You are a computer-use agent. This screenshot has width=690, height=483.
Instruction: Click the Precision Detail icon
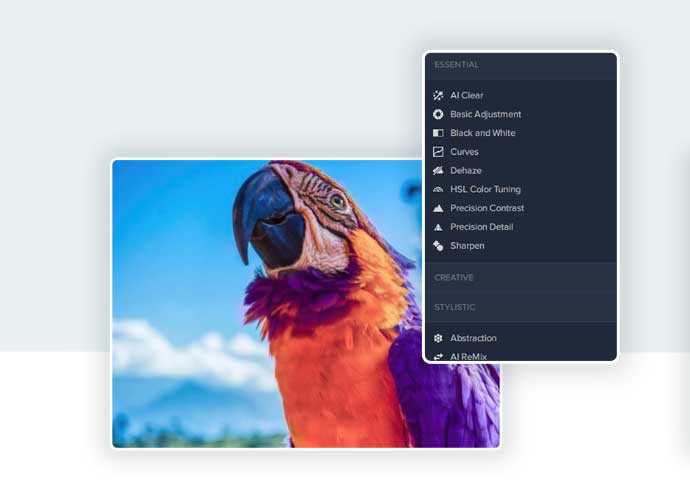pos(438,227)
